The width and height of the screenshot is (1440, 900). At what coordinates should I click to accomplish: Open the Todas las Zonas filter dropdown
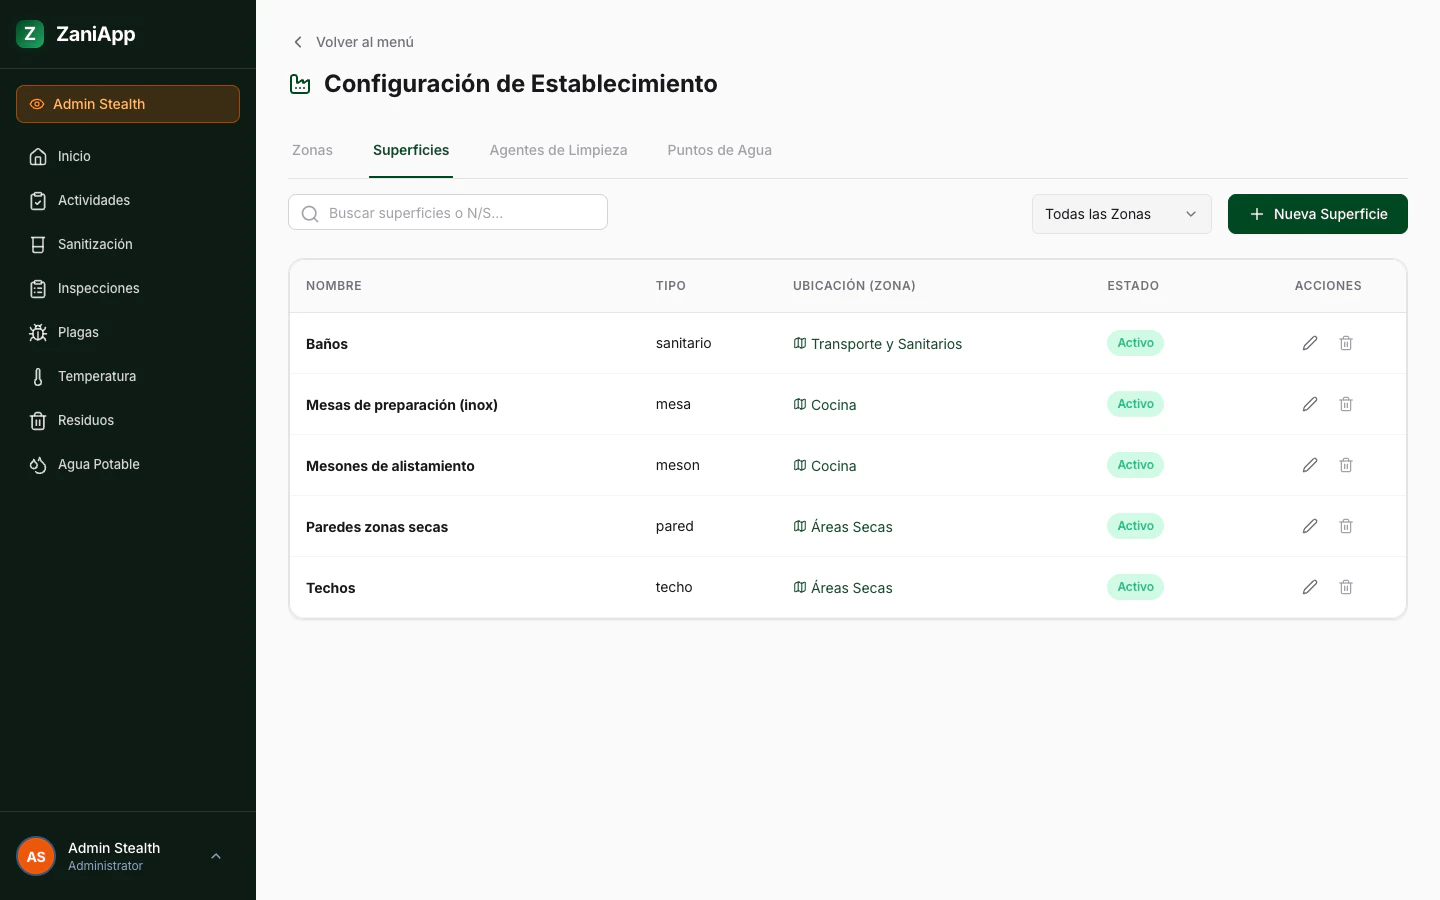click(1121, 214)
